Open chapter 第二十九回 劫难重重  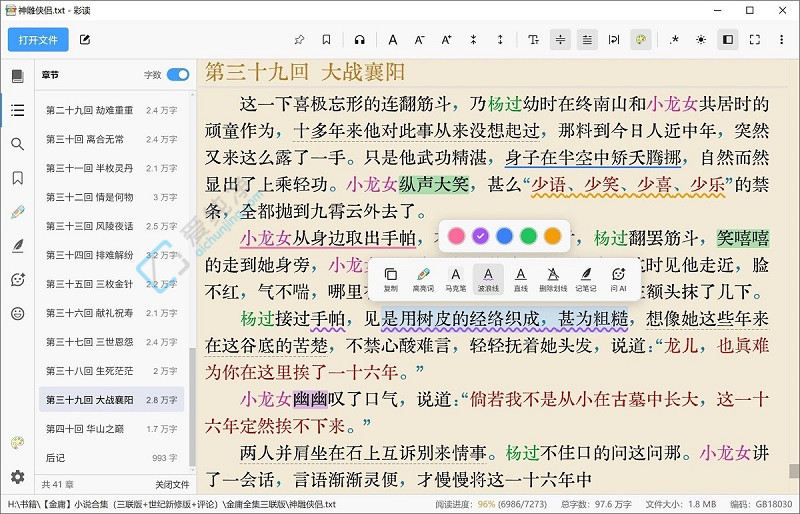tap(111, 110)
